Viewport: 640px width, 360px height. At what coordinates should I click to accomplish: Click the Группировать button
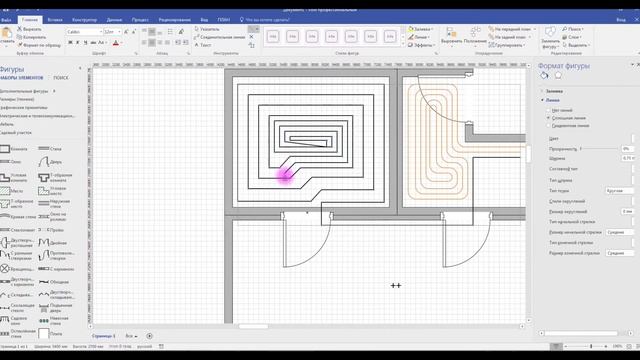click(x=507, y=45)
